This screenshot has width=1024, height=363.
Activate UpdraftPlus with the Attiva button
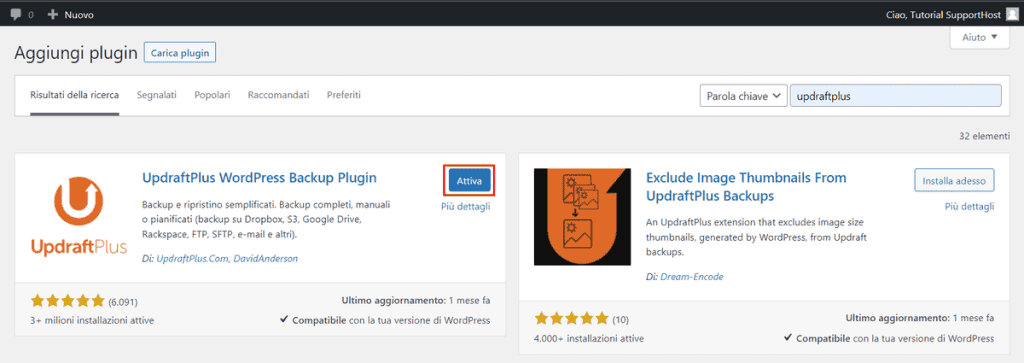pos(470,181)
